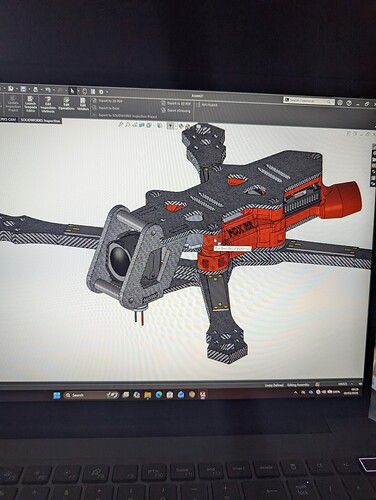
Task: Open dropdown arrow next to Print icon
Action: [41, 89]
